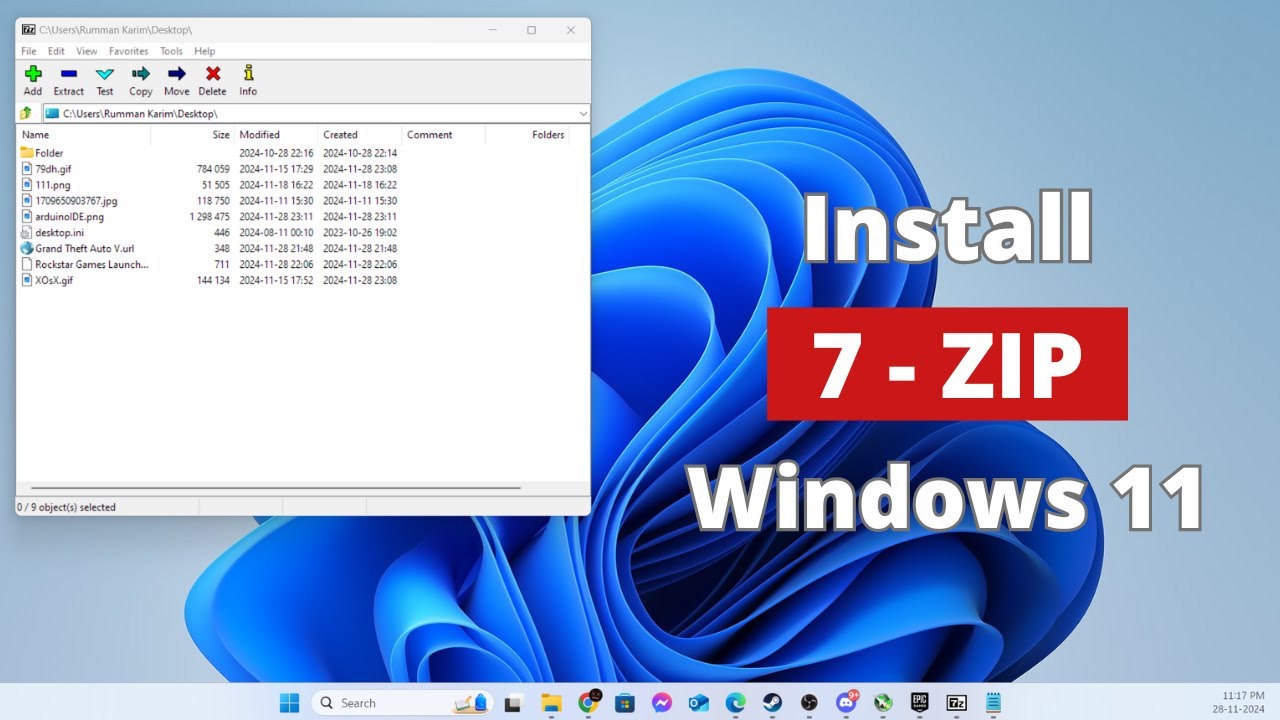Sort by the Name column header

pos(84,135)
